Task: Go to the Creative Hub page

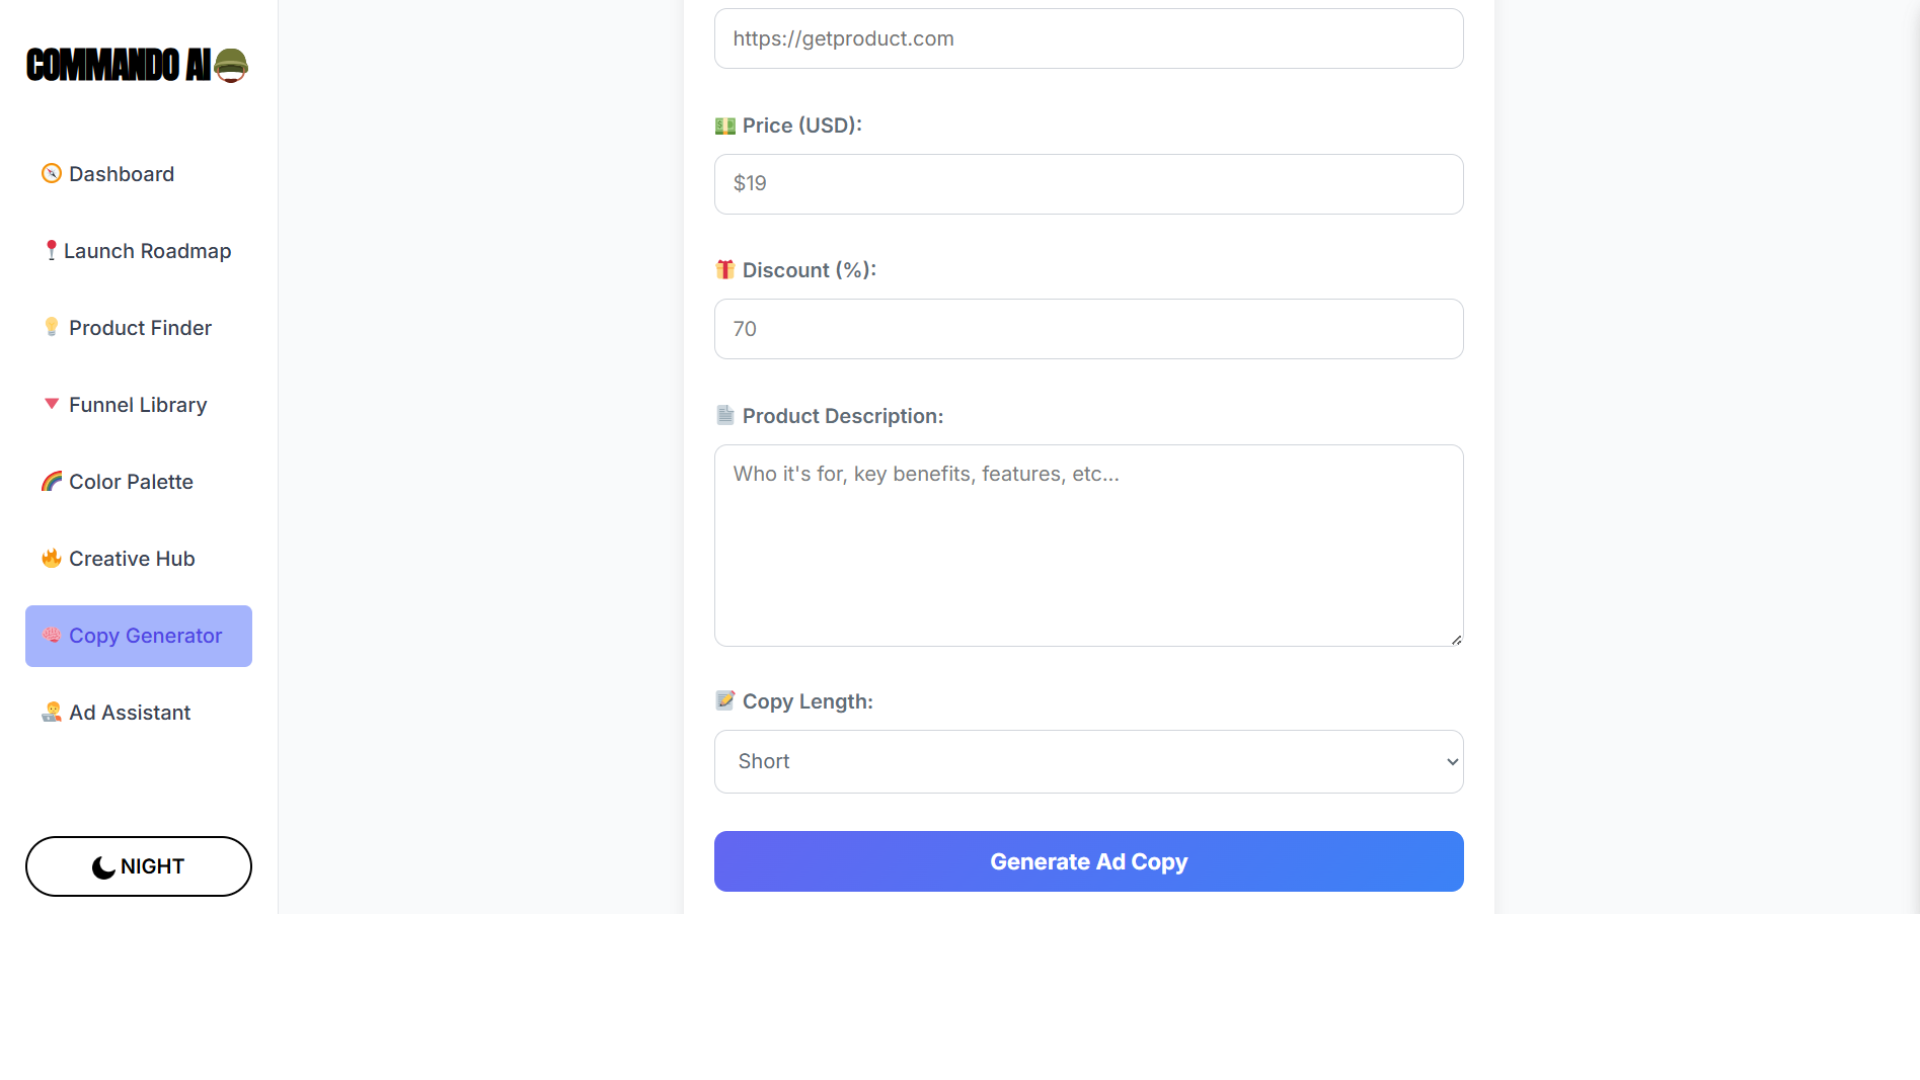Action: point(132,559)
